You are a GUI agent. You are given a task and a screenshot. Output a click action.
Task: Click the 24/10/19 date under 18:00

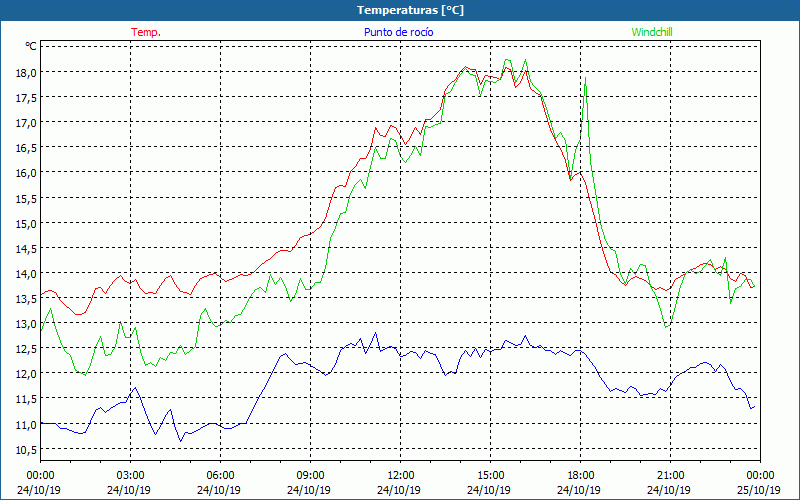point(580,490)
